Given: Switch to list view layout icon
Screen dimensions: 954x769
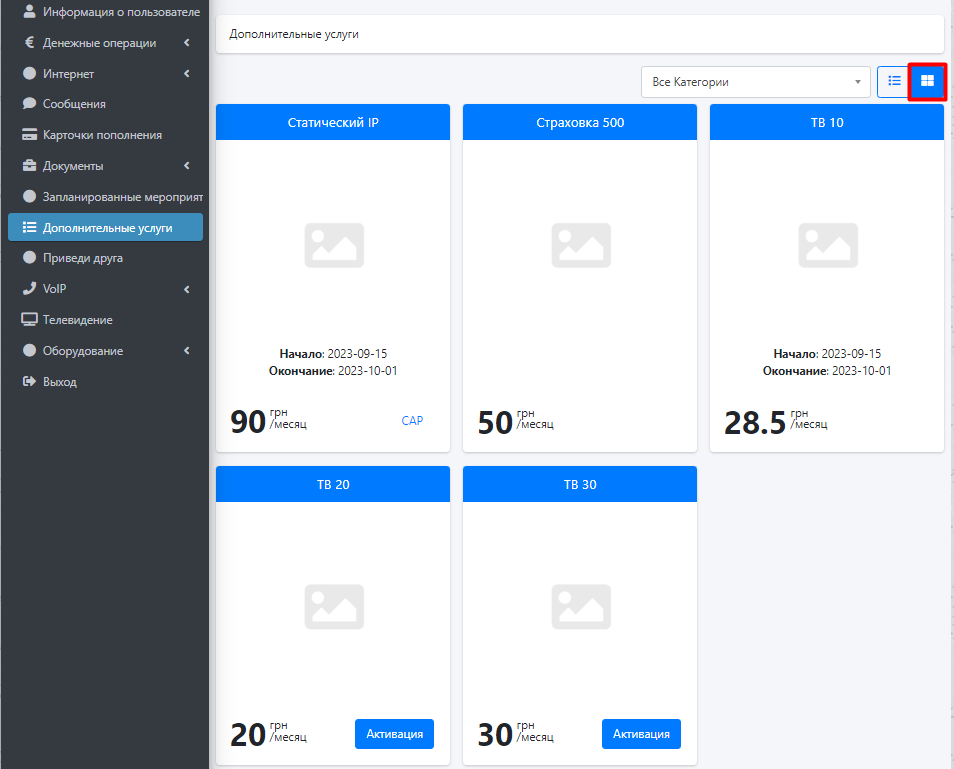Looking at the screenshot, I should [x=894, y=81].
